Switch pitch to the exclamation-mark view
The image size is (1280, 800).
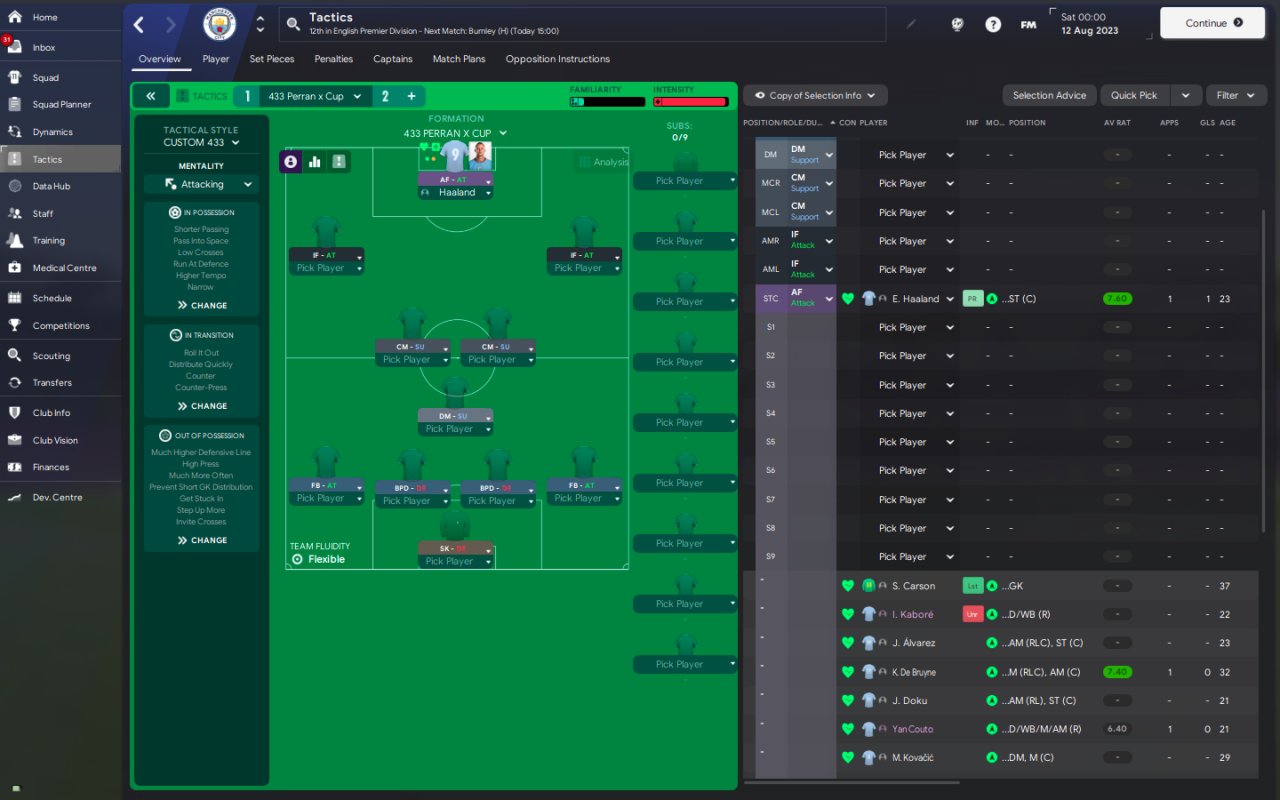(x=339, y=161)
